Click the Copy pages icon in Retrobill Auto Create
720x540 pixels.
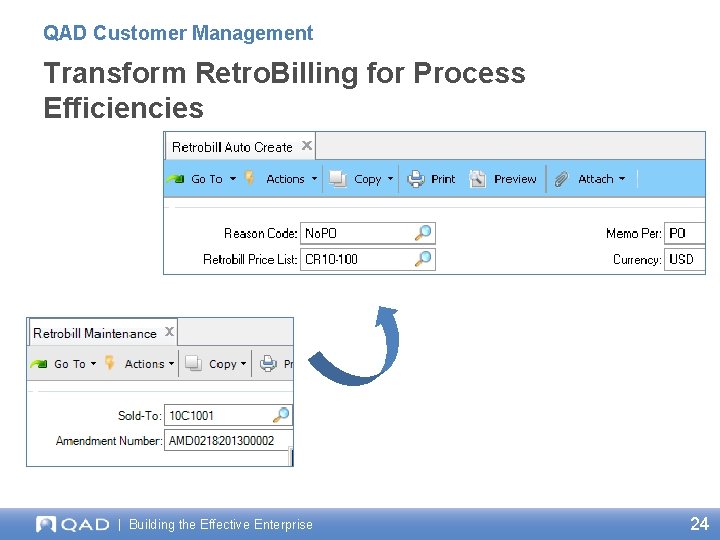[338, 179]
